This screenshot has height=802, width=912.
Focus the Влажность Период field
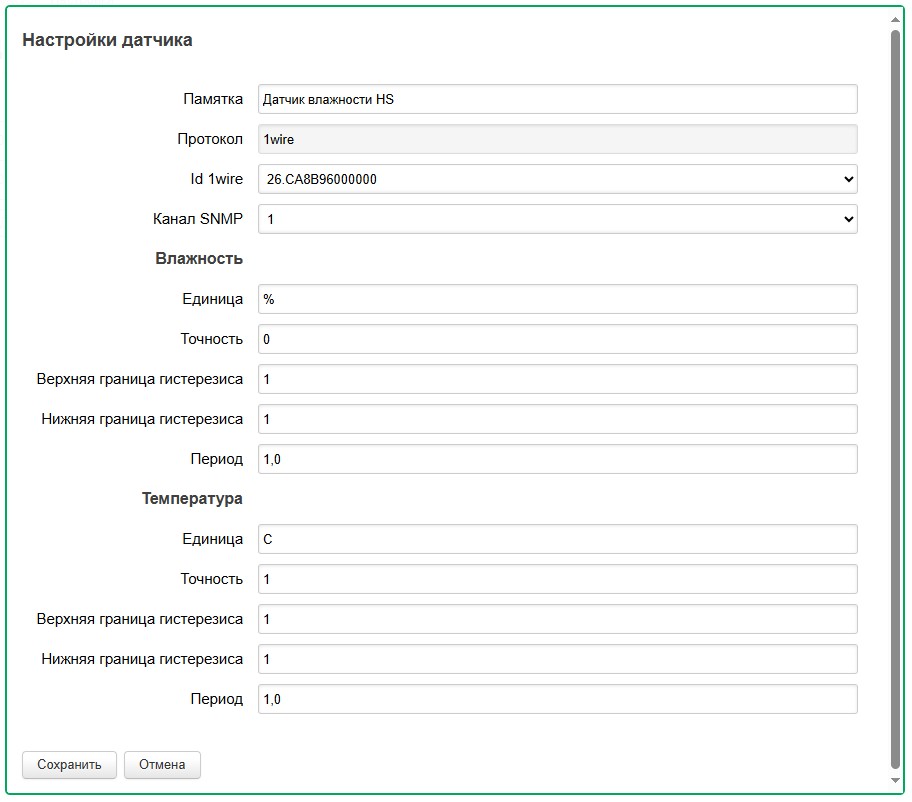557,459
